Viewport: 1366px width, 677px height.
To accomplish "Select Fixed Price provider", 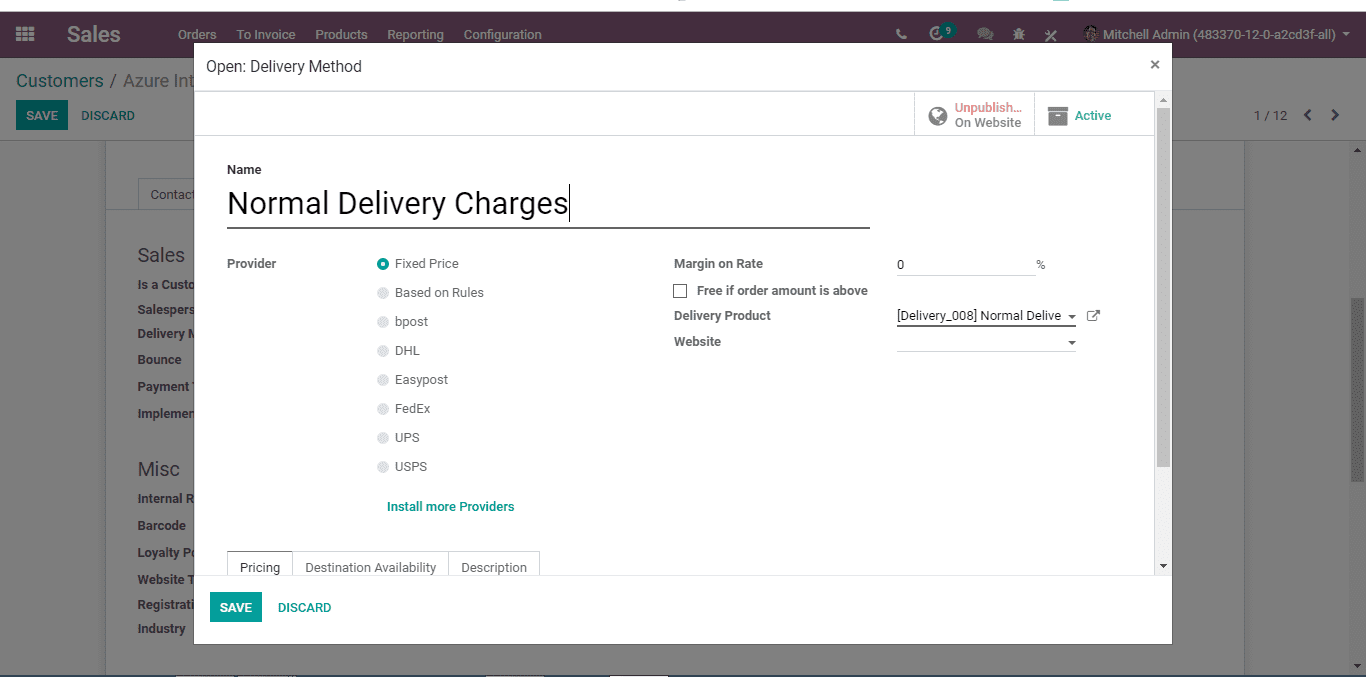I will pyautogui.click(x=383, y=264).
